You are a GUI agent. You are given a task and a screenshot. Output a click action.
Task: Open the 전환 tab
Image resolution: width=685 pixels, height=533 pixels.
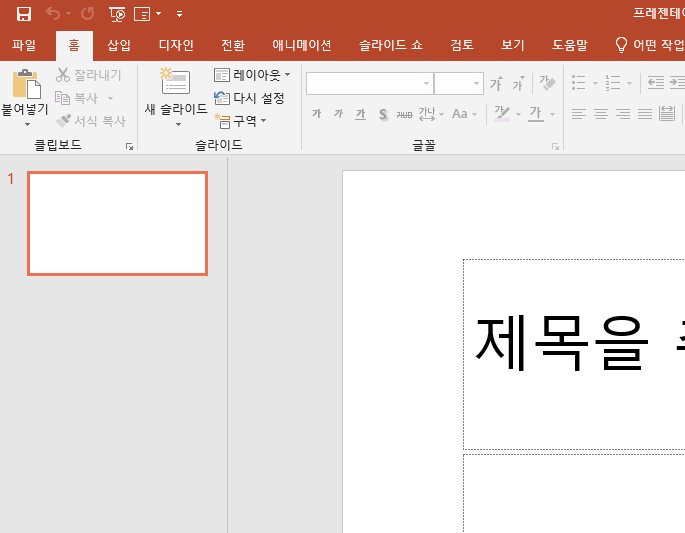click(x=233, y=45)
